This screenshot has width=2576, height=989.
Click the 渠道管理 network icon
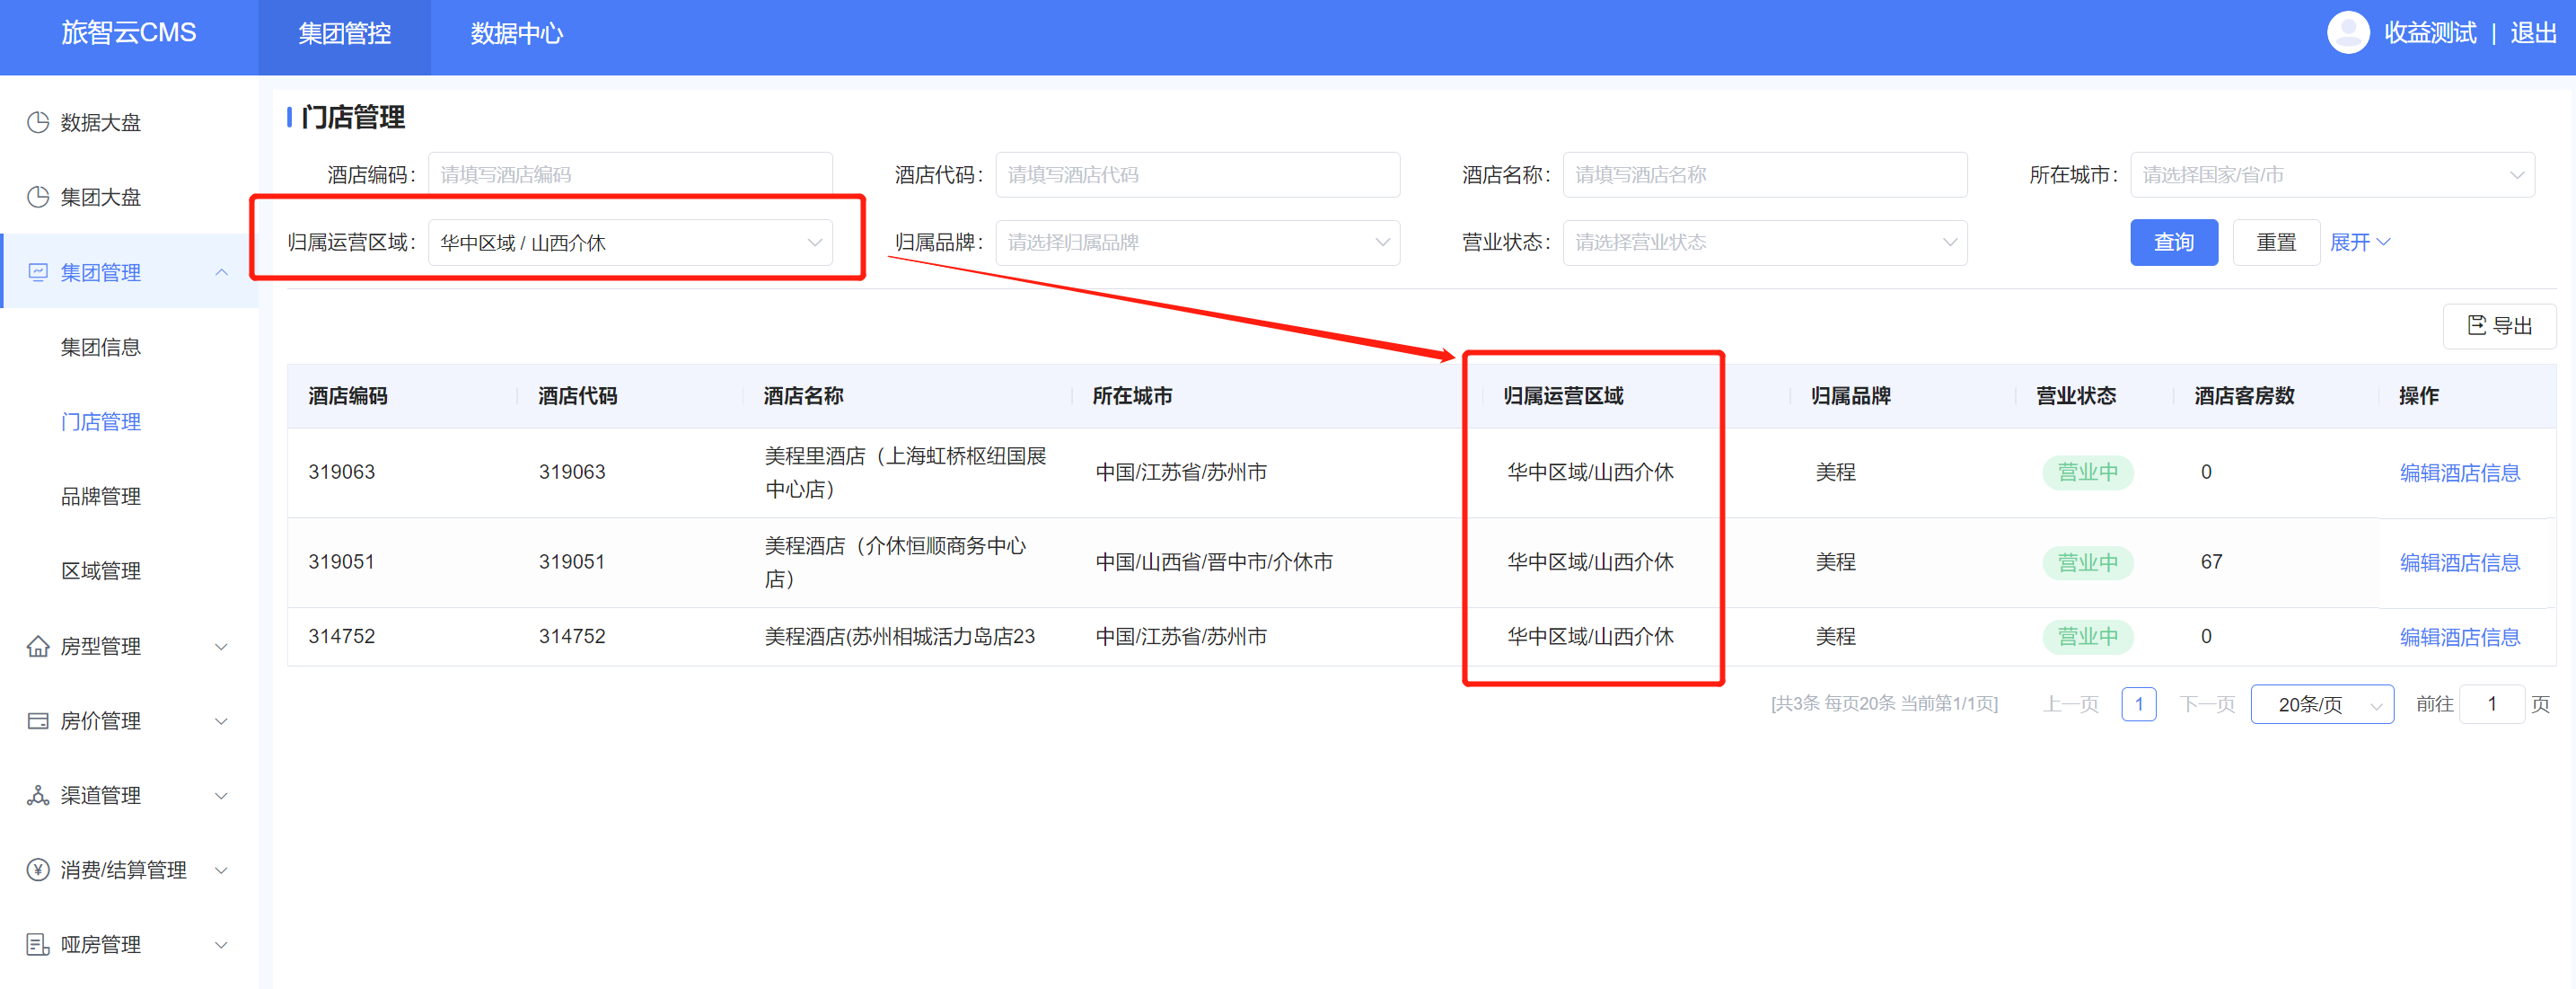click(38, 795)
